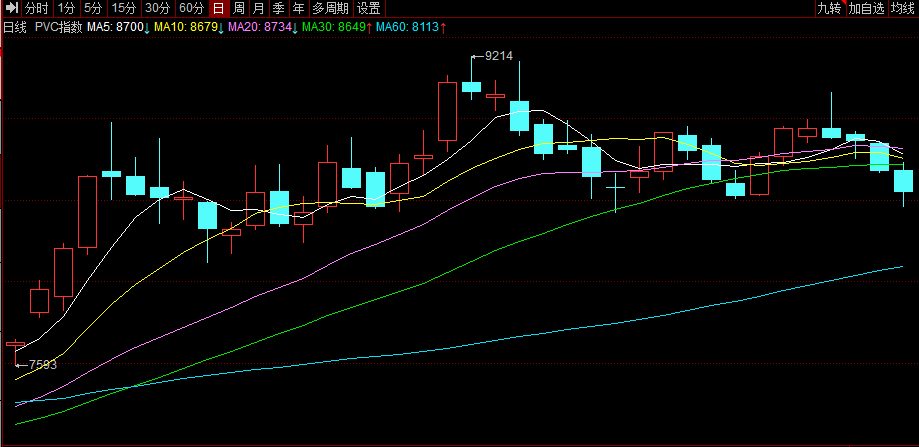Switch to 分时 intraday view

[37, 8]
